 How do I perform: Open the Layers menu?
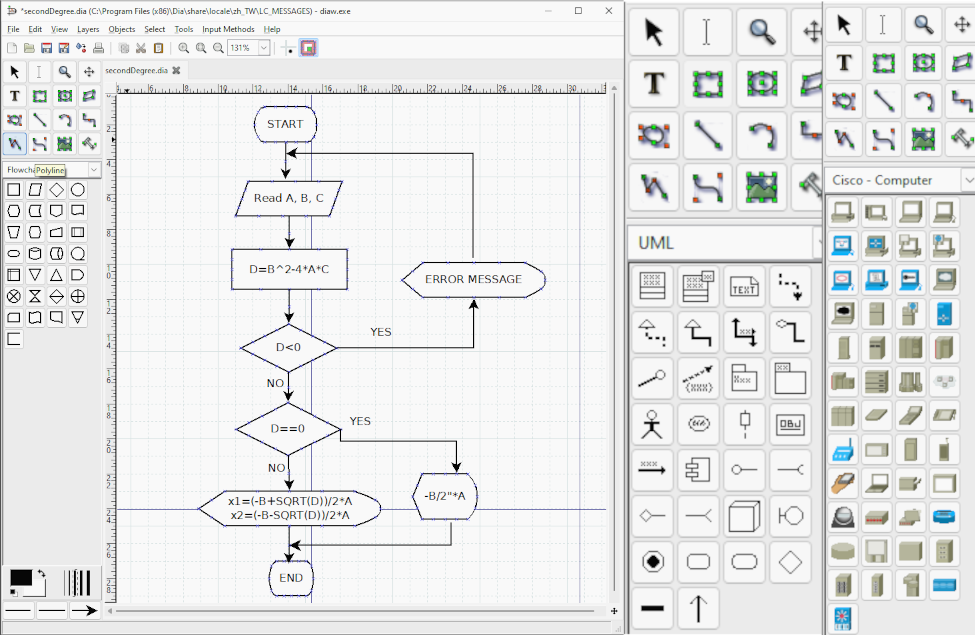tap(88, 29)
